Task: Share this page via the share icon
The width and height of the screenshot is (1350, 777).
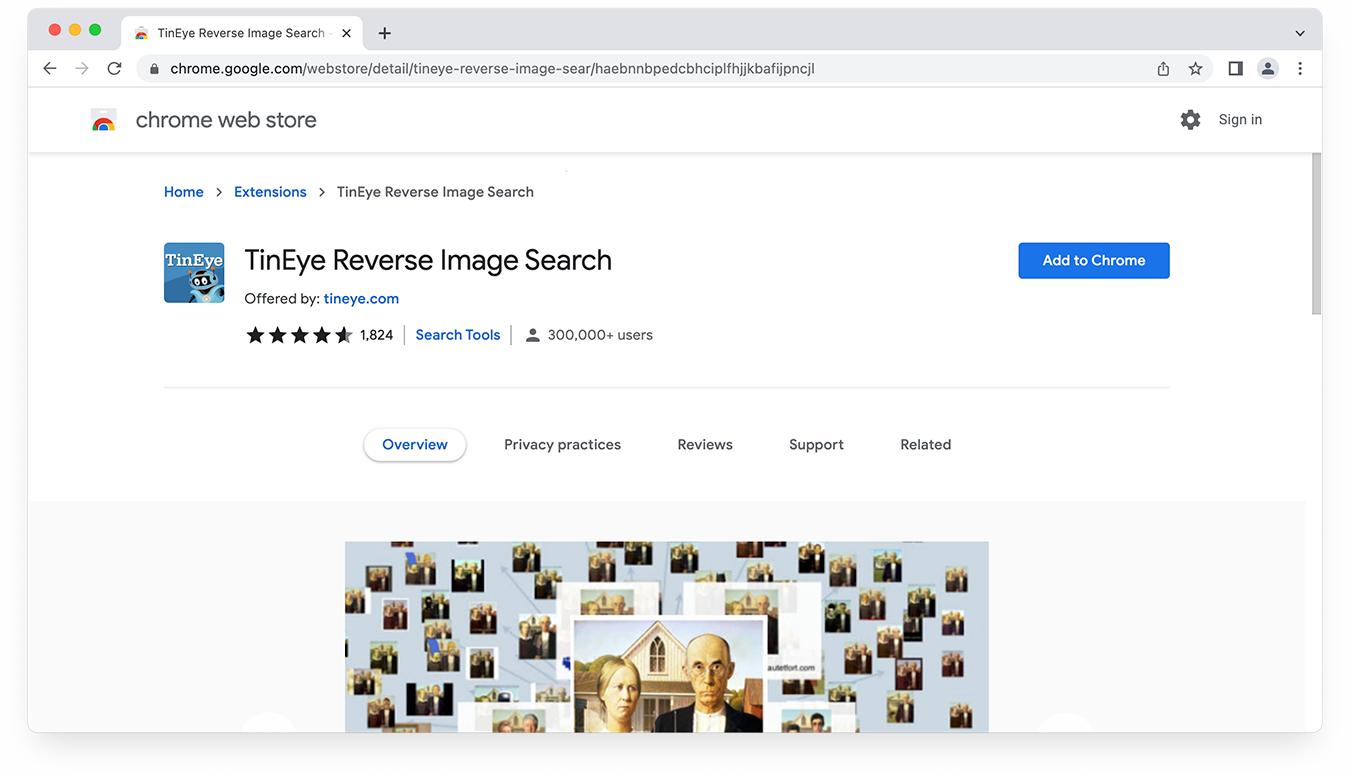Action: [x=1163, y=69]
